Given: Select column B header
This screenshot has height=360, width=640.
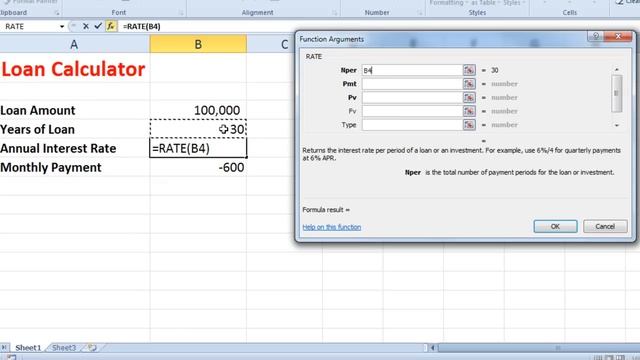Looking at the screenshot, I should pos(198,44).
